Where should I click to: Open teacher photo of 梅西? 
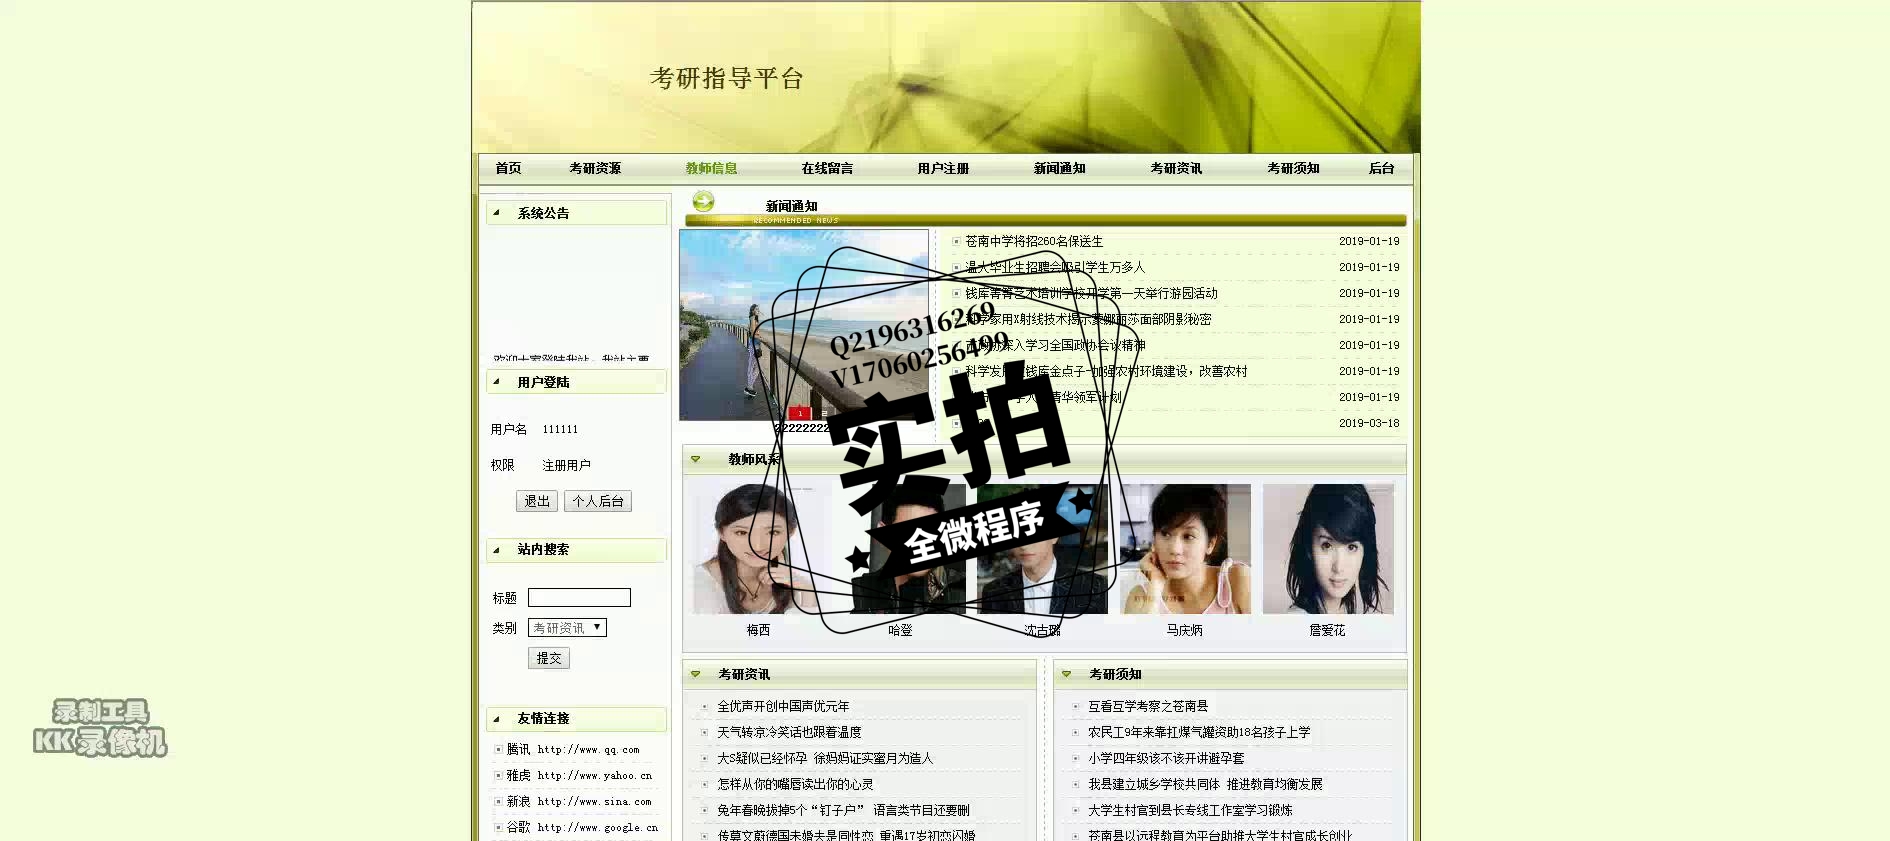tap(758, 549)
